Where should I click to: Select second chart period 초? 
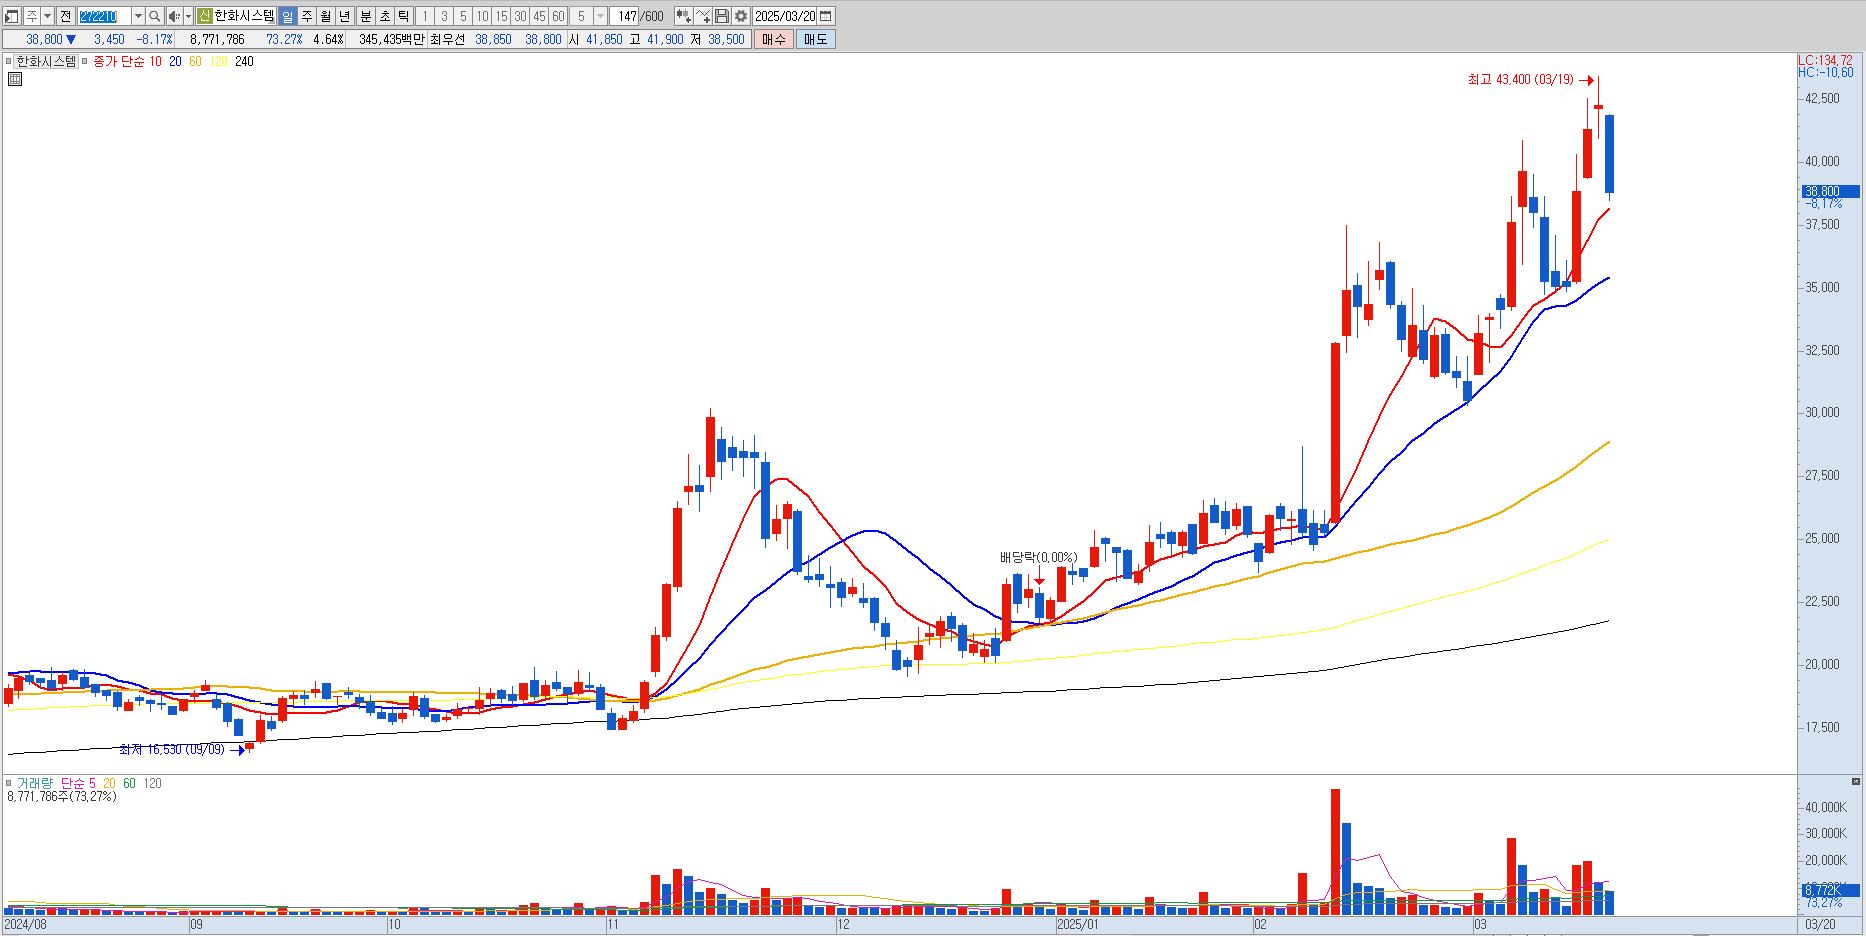click(384, 16)
